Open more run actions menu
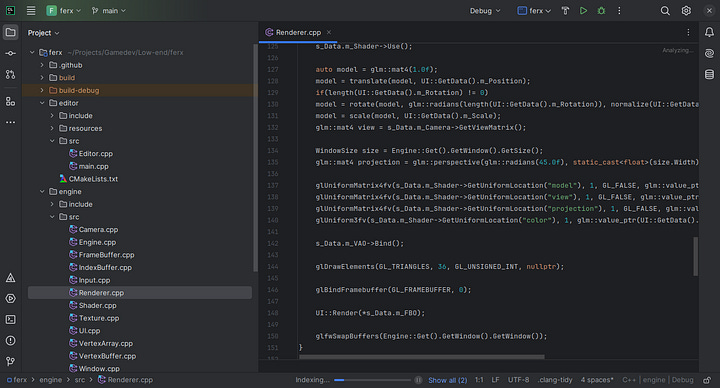 click(619, 11)
